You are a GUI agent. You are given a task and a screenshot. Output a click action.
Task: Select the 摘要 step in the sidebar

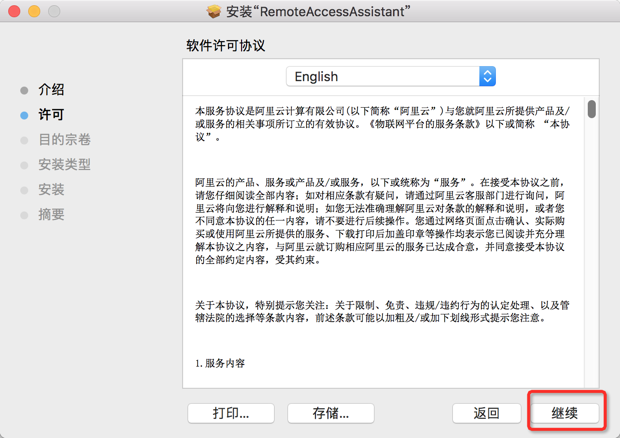coord(51,215)
